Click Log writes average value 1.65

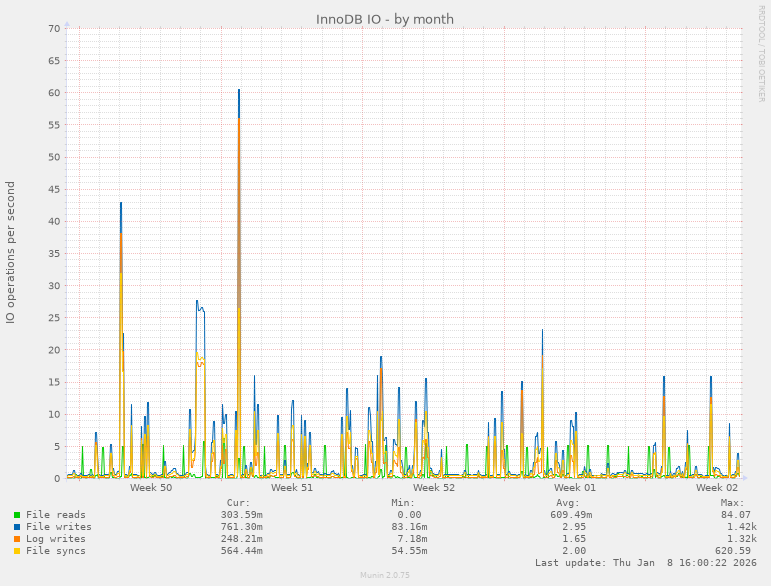[574, 539]
